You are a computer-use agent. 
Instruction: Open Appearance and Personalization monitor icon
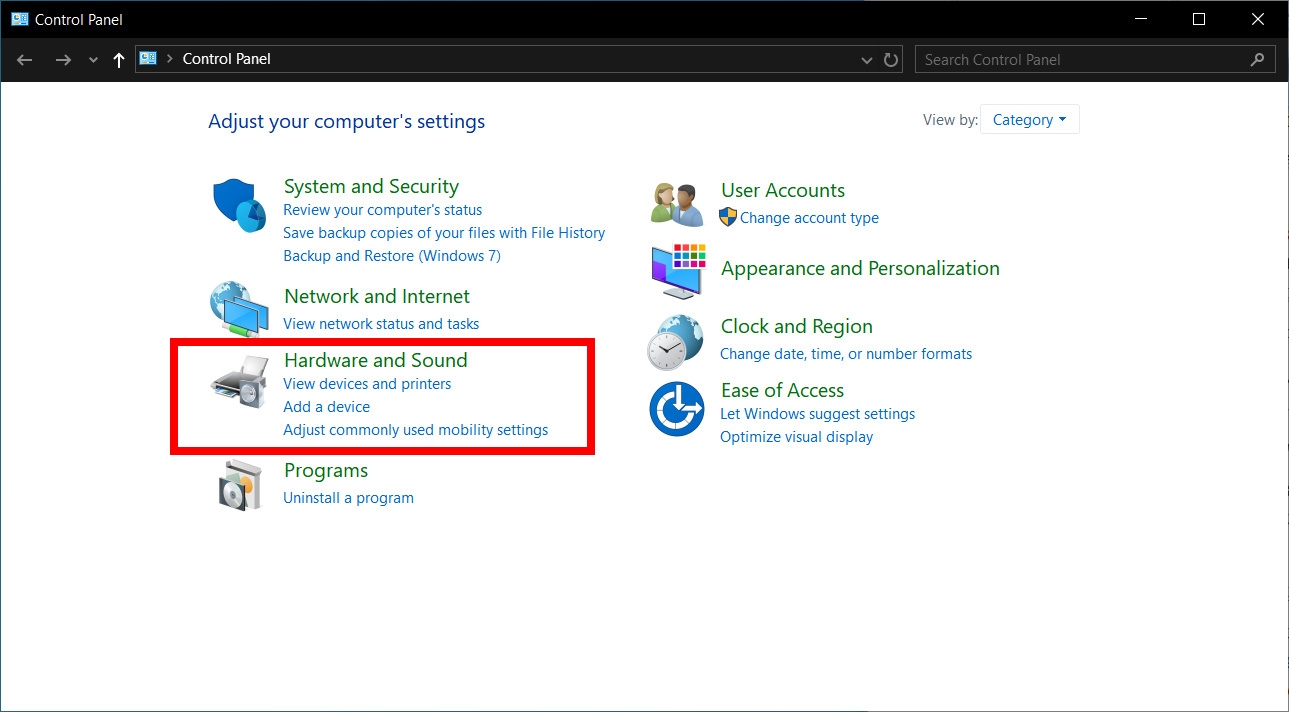tap(678, 270)
